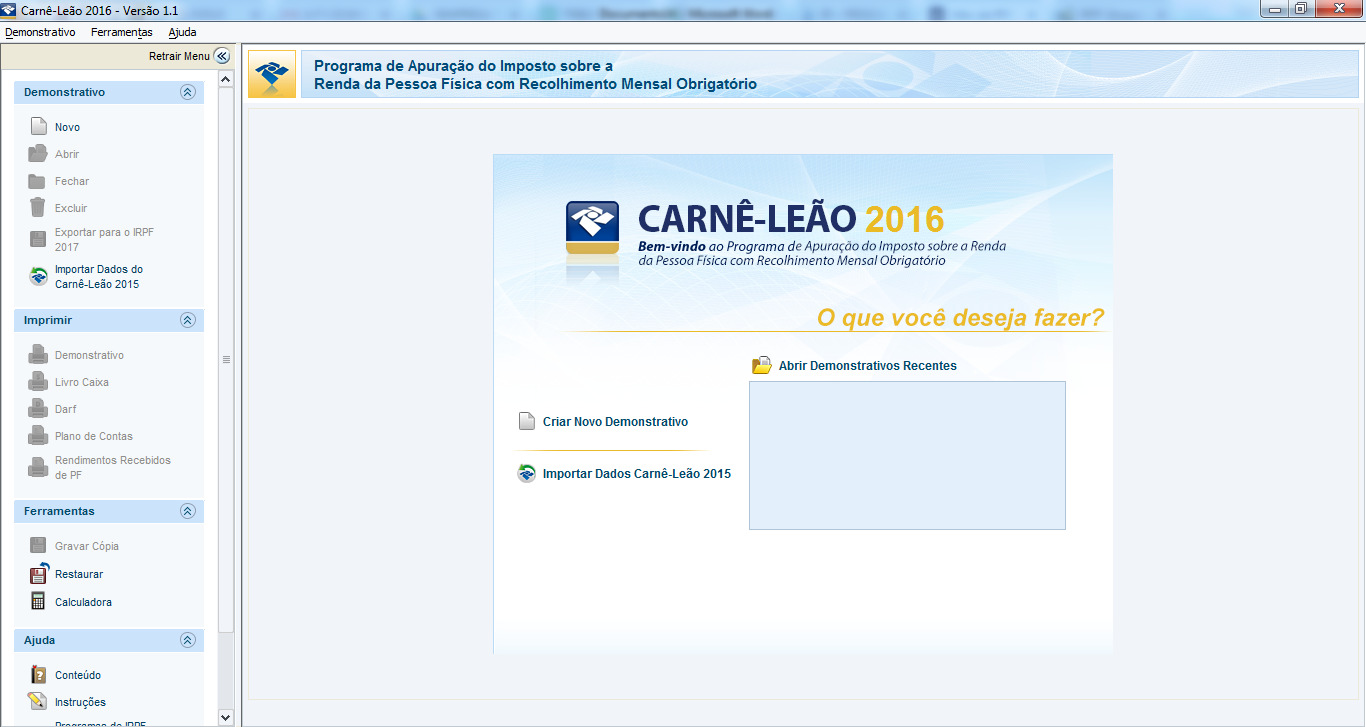
Task: Click the Rendimentos Recebidos de PF printer icon
Action: 38,468
